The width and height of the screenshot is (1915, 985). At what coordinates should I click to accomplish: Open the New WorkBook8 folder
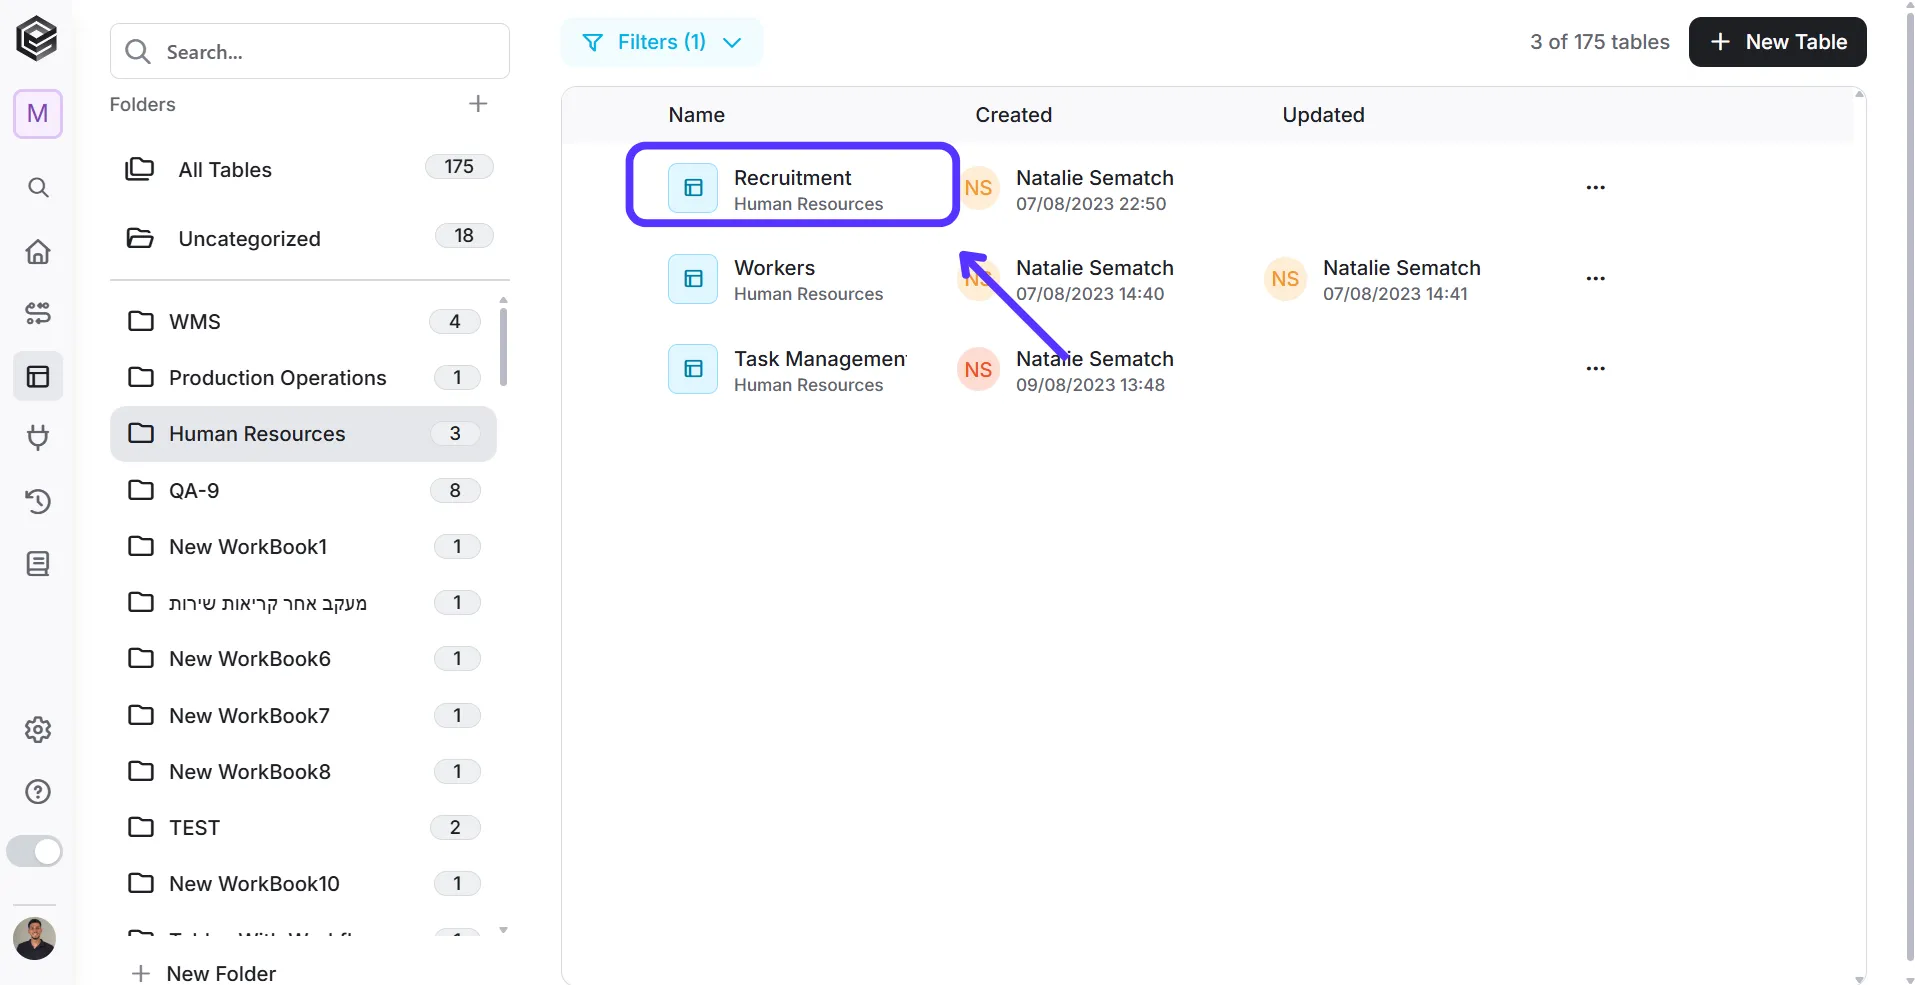303,771
